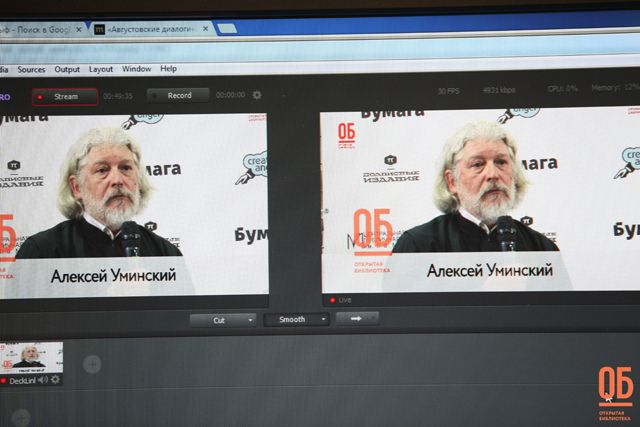Open the Layout menu
640x427 pixels.
[x=101, y=69]
